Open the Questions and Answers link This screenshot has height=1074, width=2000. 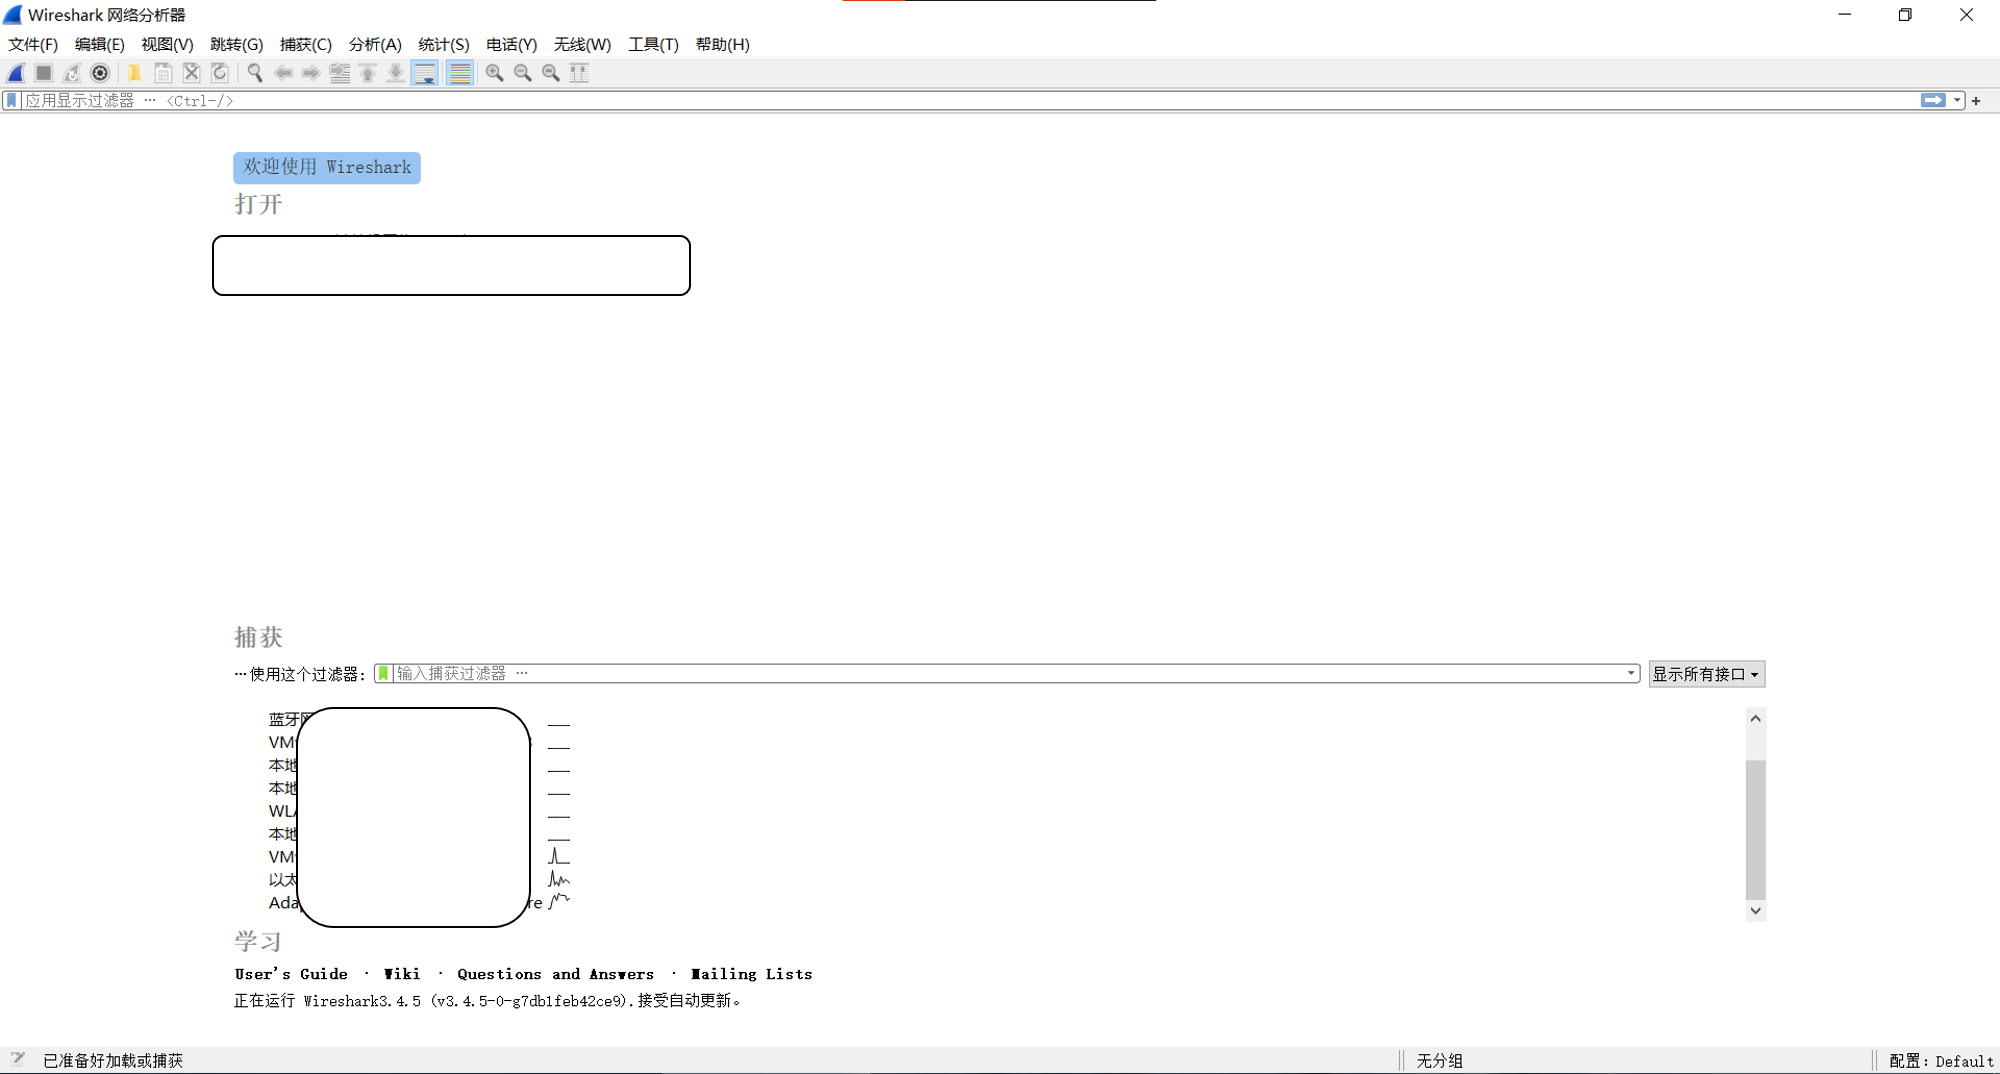point(555,974)
